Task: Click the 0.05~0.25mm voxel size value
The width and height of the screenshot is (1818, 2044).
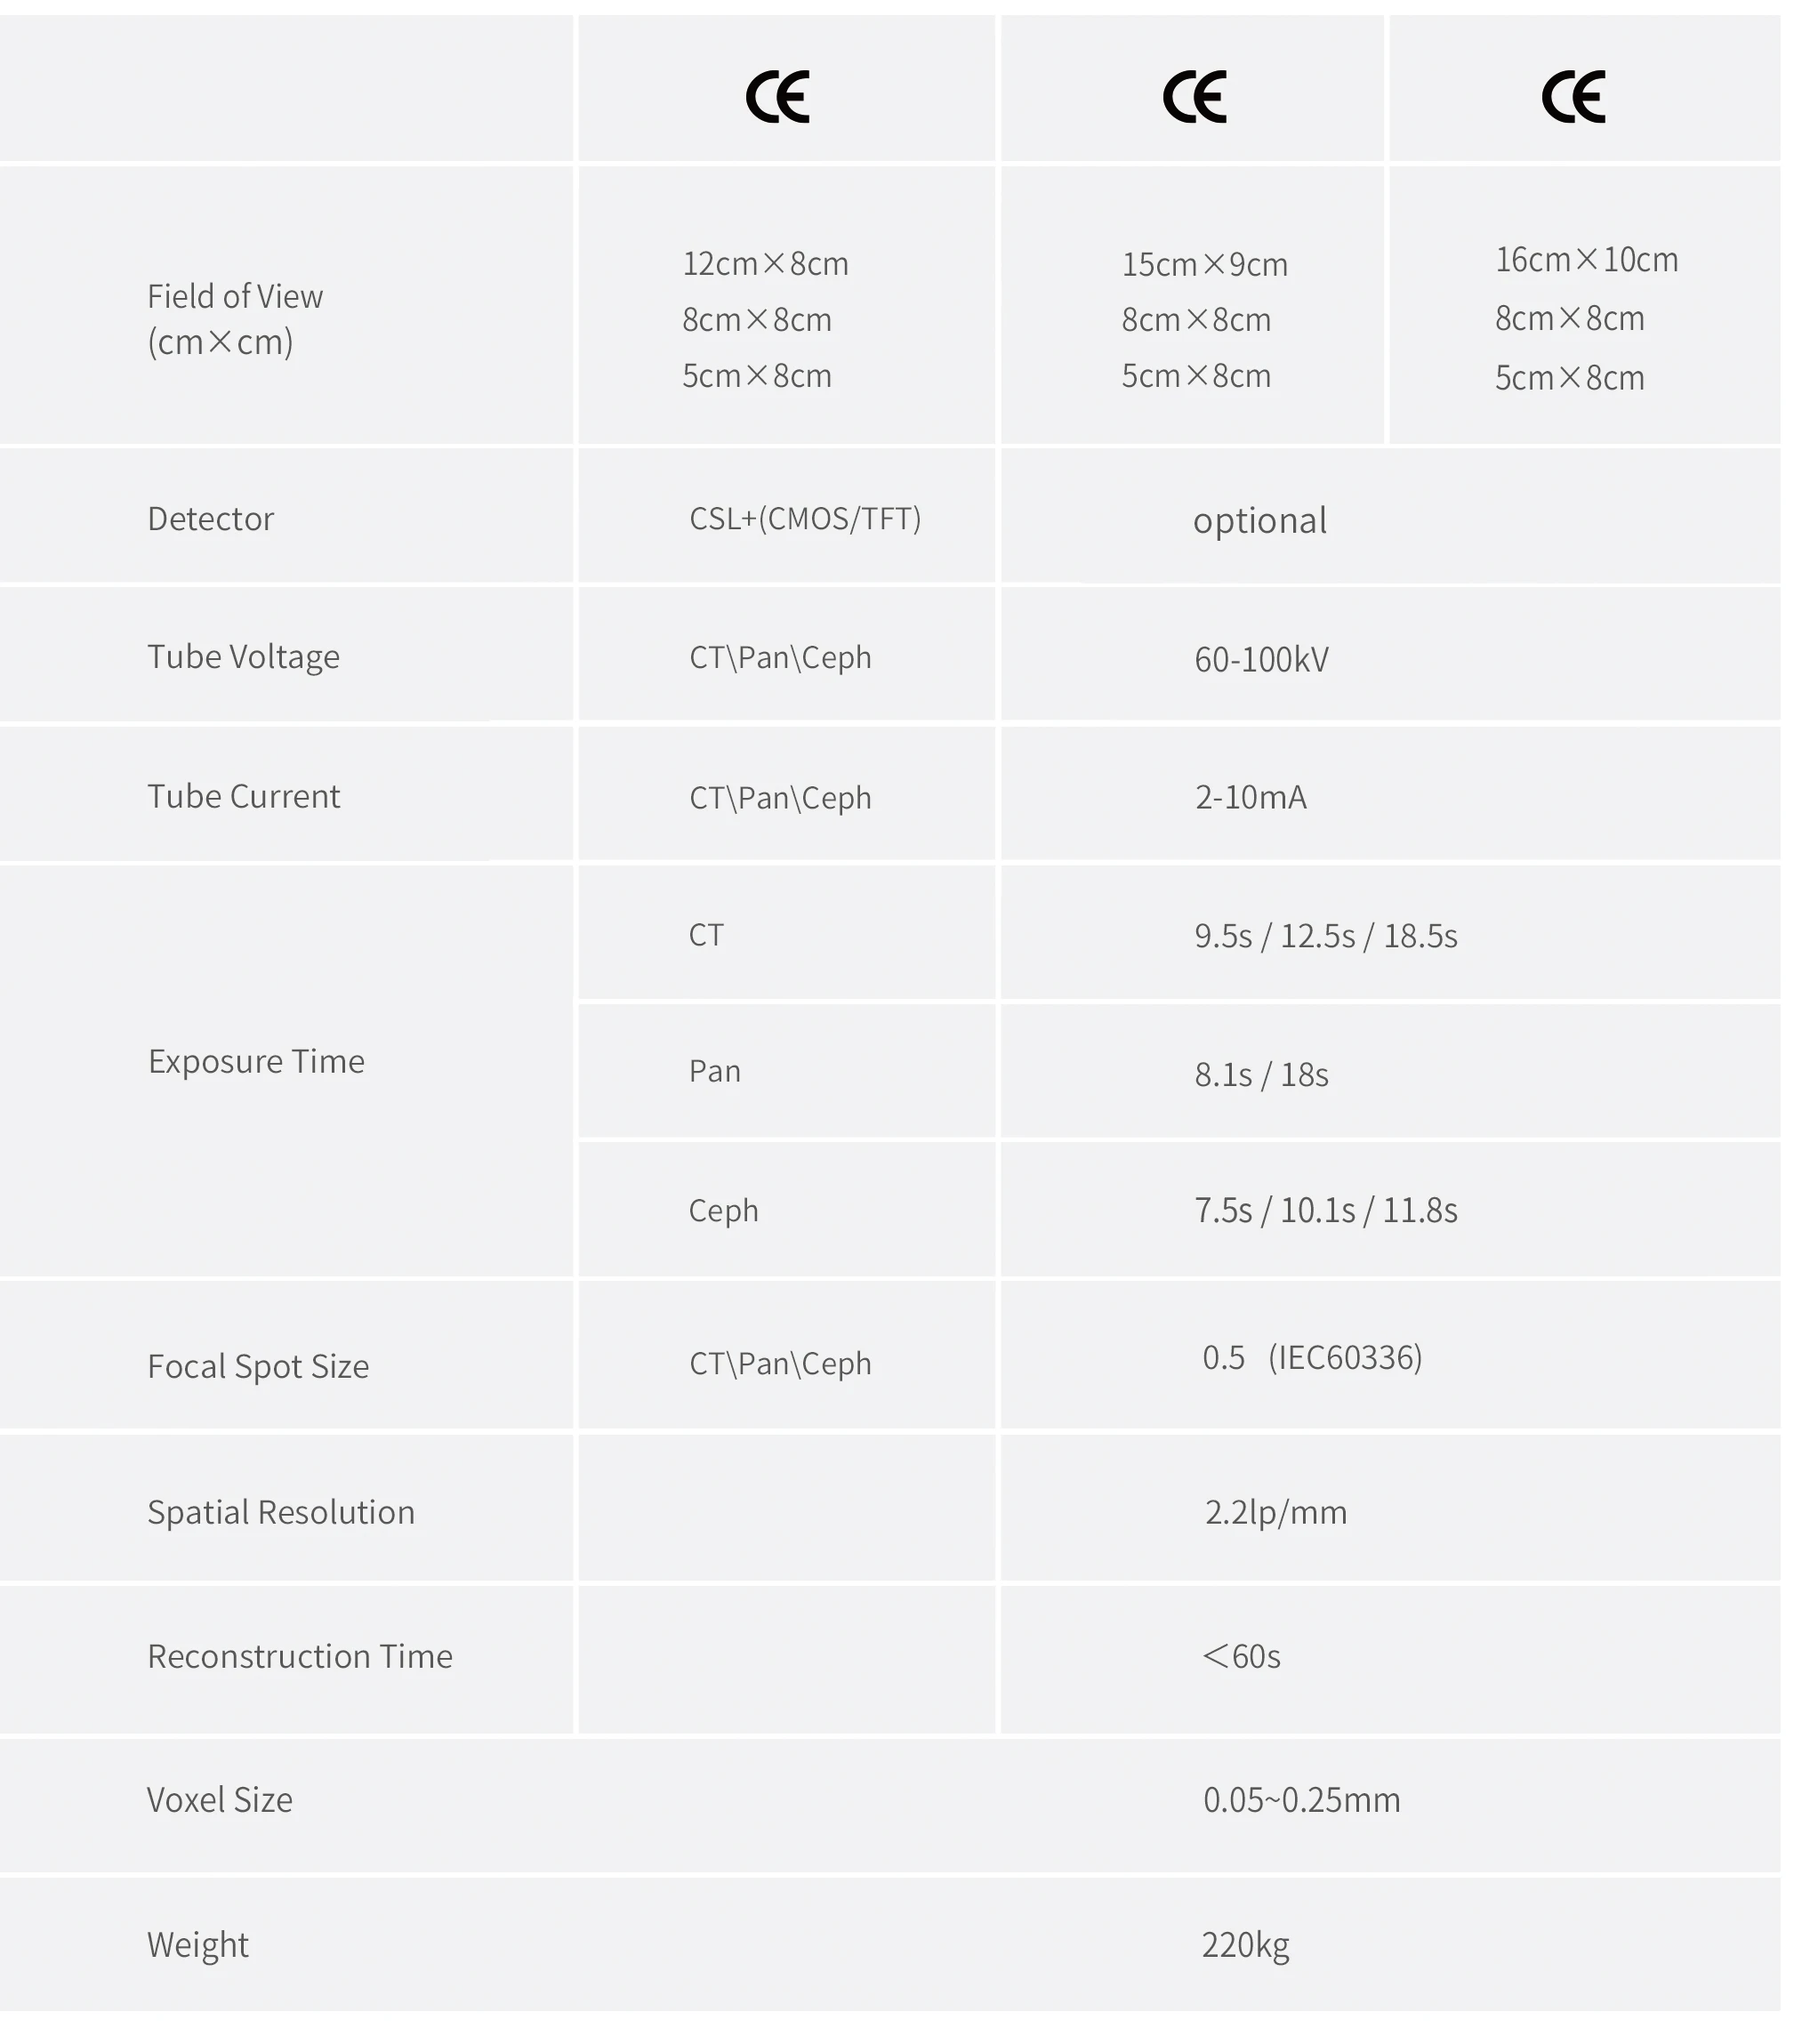Action: (1301, 1800)
